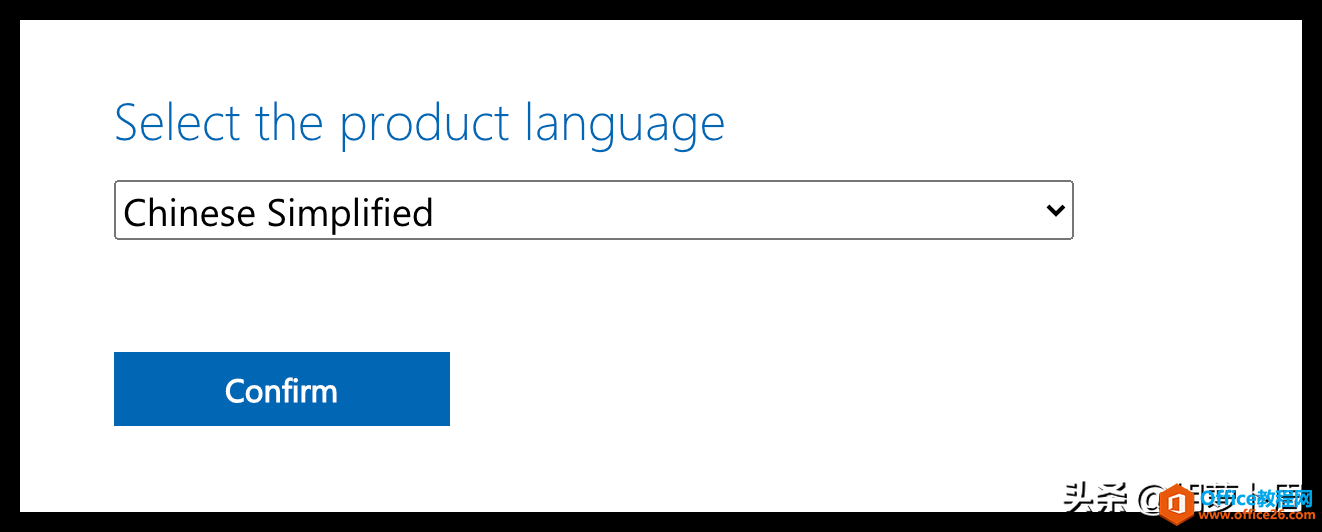The width and height of the screenshot is (1322, 532).
Task: Select the Chinese Simplified text in the combo box
Action: tap(278, 213)
